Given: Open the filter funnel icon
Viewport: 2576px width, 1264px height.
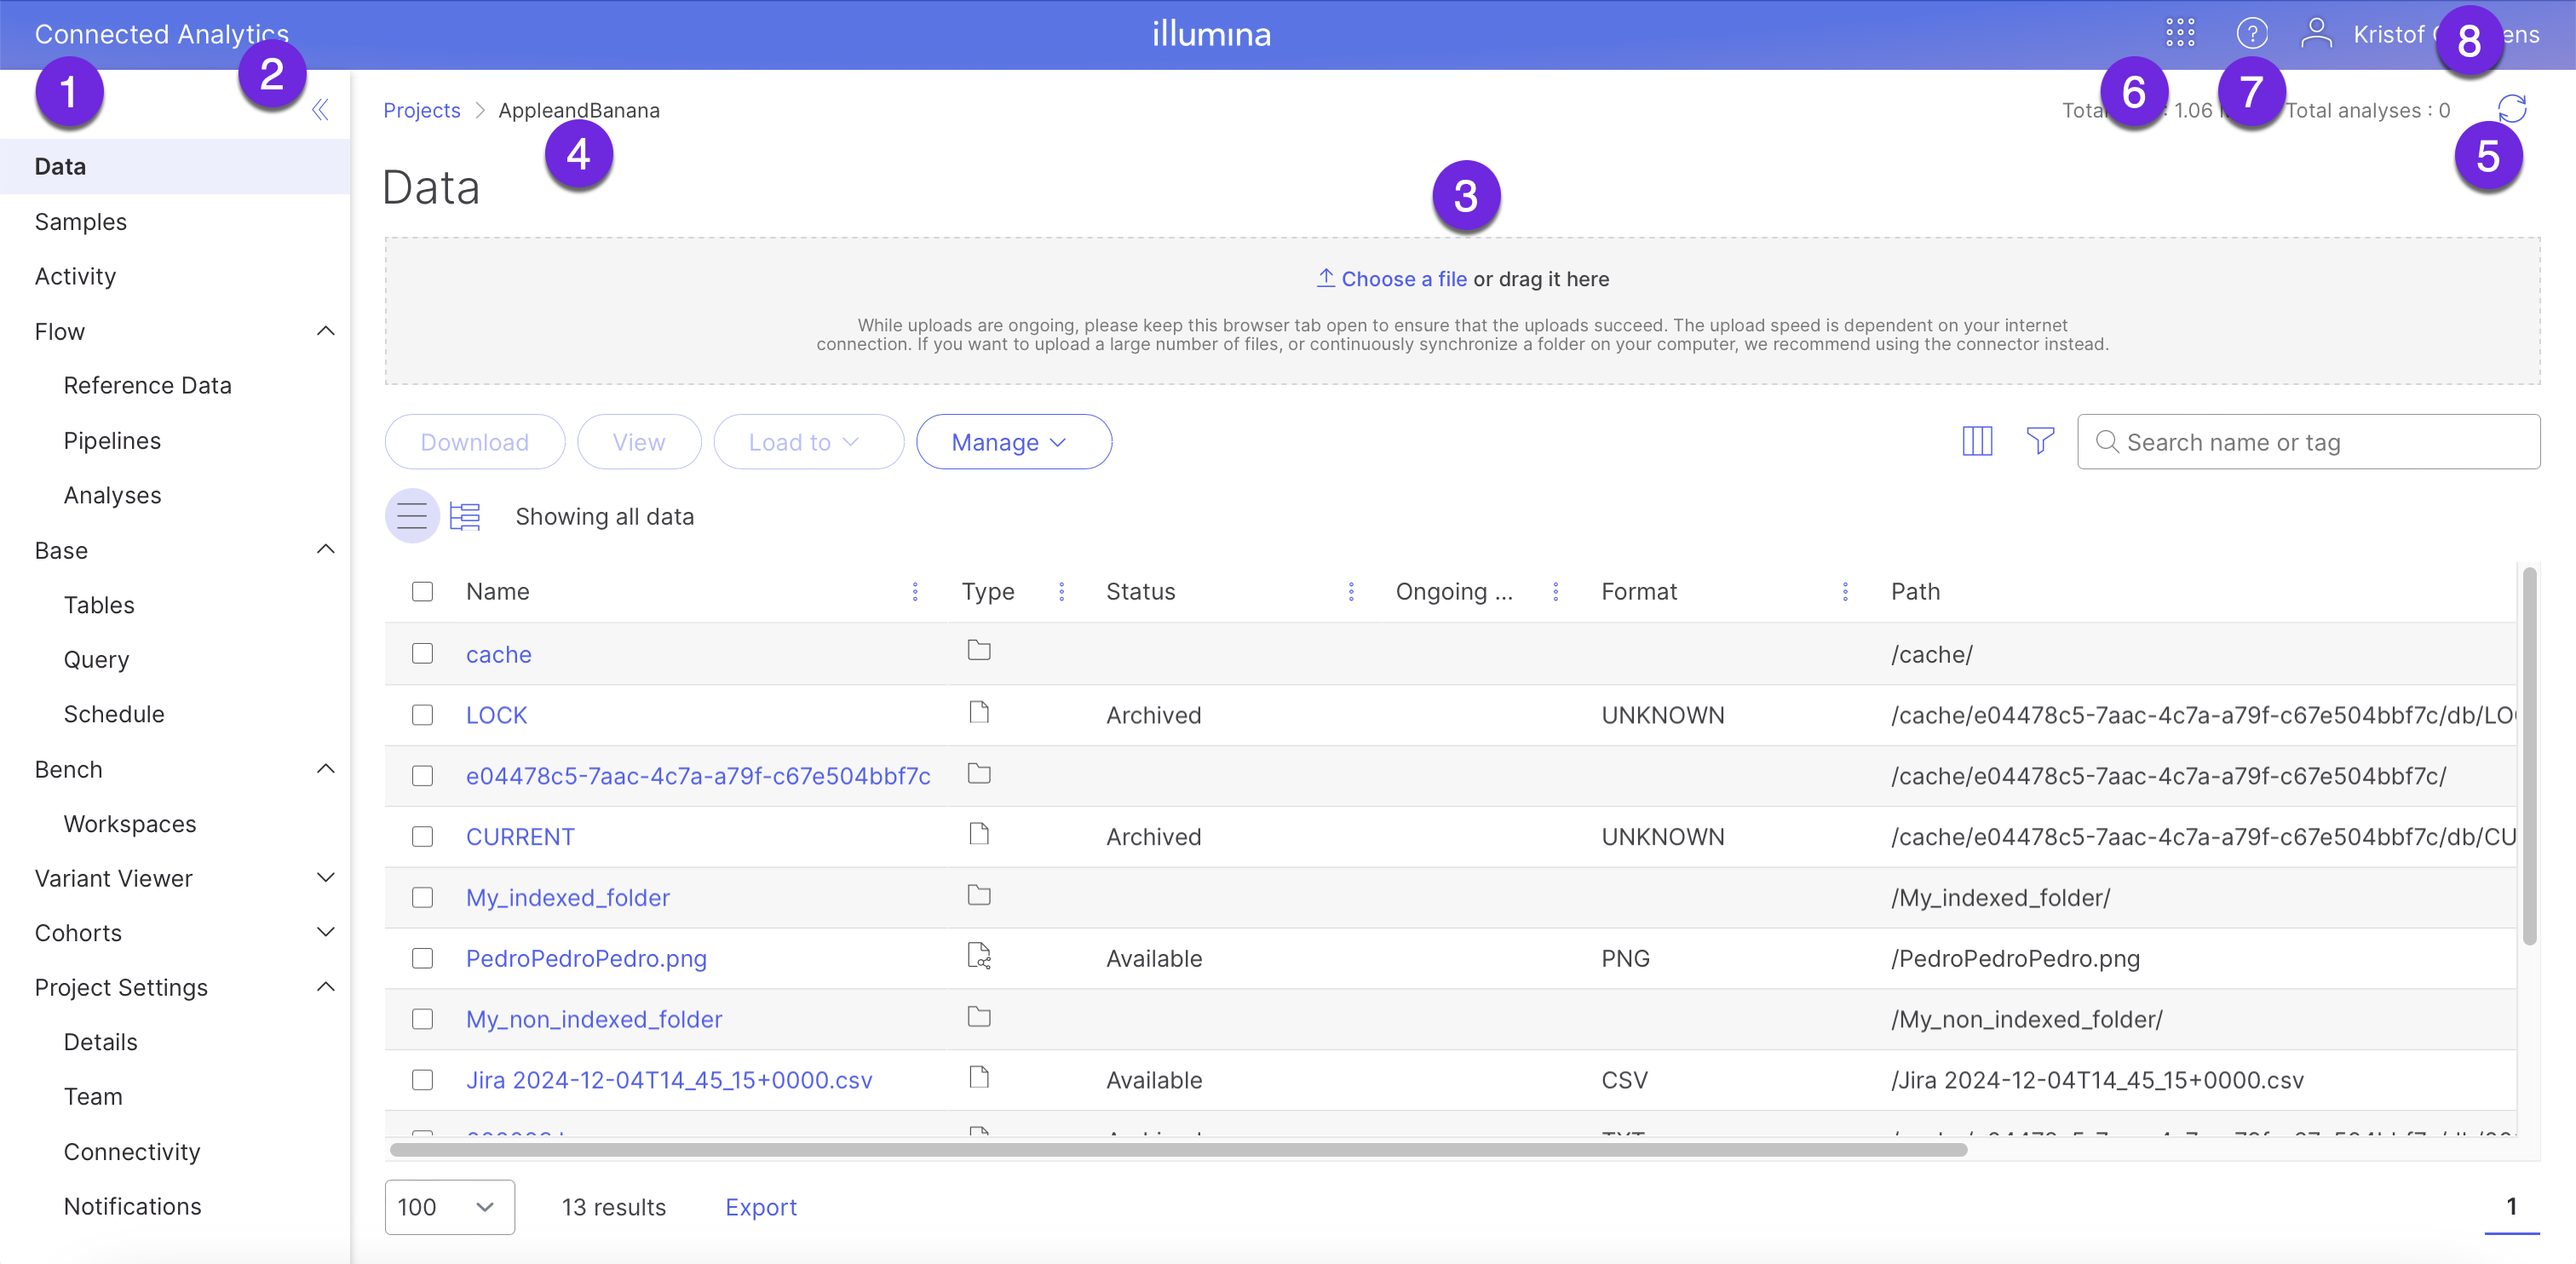Looking at the screenshot, I should [2040, 441].
